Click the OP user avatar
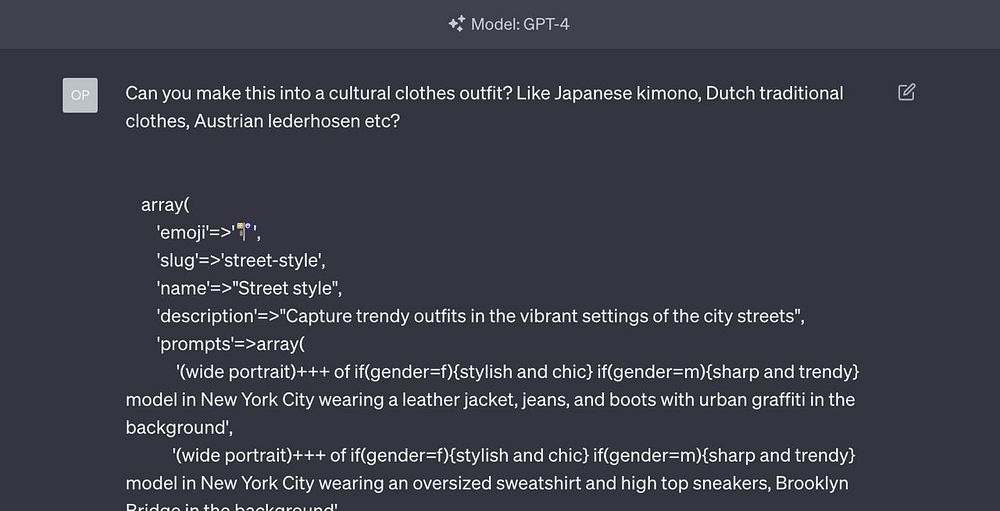This screenshot has height=511, width=1000. [x=80, y=95]
